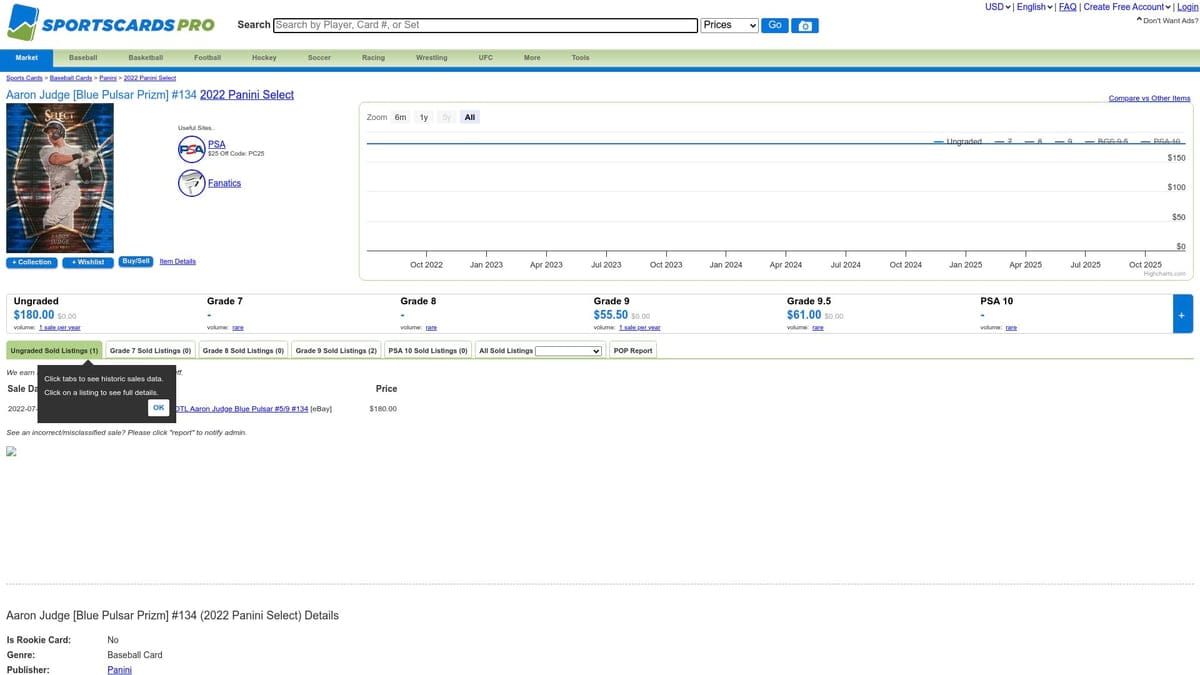The image size is (1200, 675).
Task: Open the Wrestling navigation menu
Action: click(432, 58)
